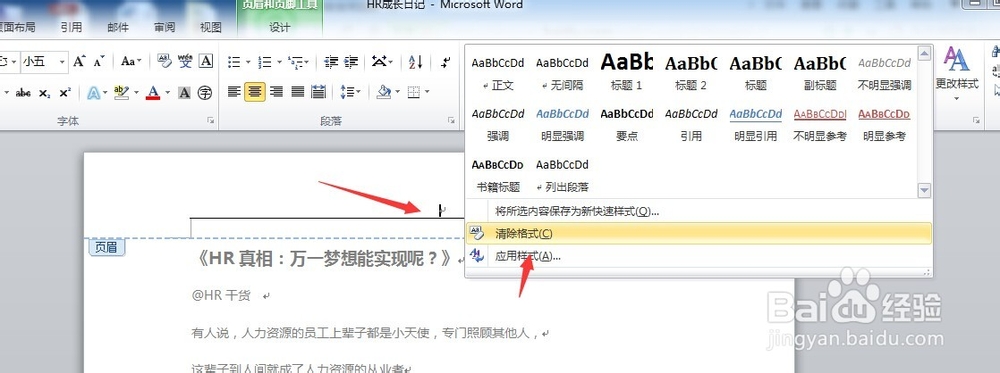Open the 审阅 ribbon tab
Screen dimensions: 1000x373
[165, 27]
